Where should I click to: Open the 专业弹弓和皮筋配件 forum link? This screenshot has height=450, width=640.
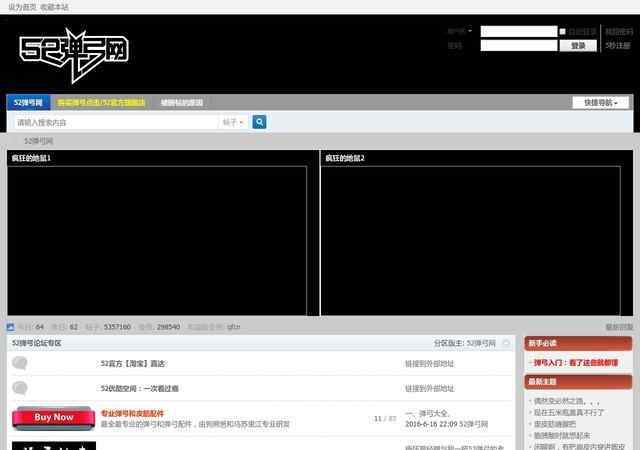132,413
